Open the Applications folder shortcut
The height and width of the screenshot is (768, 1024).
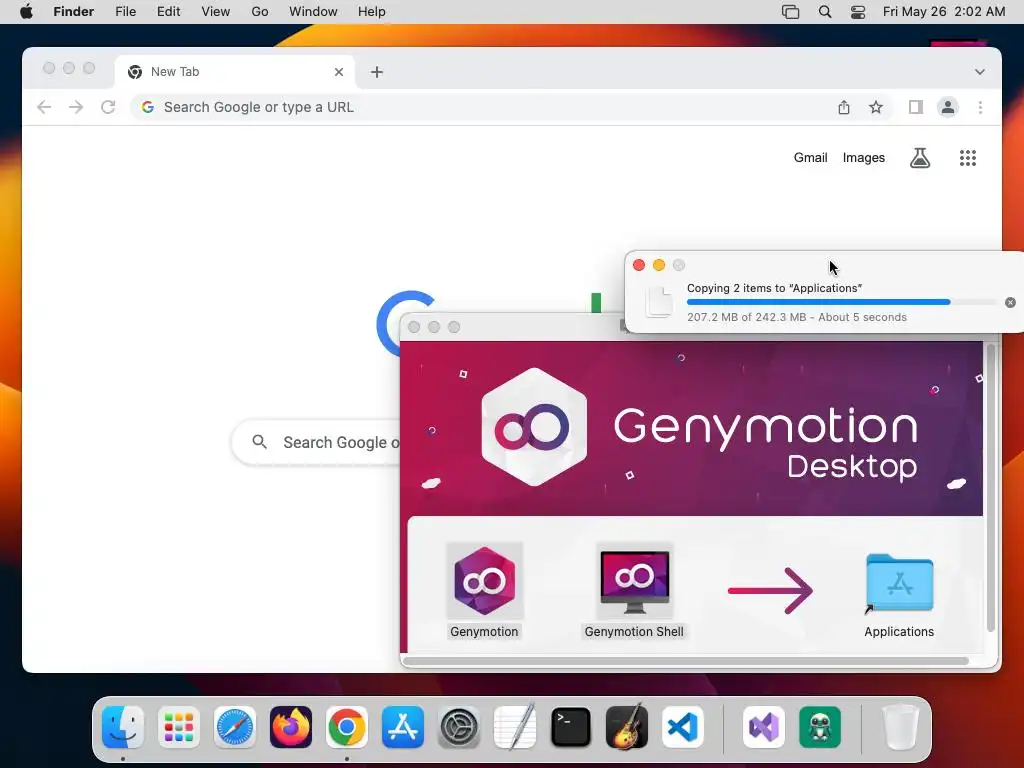click(899, 583)
